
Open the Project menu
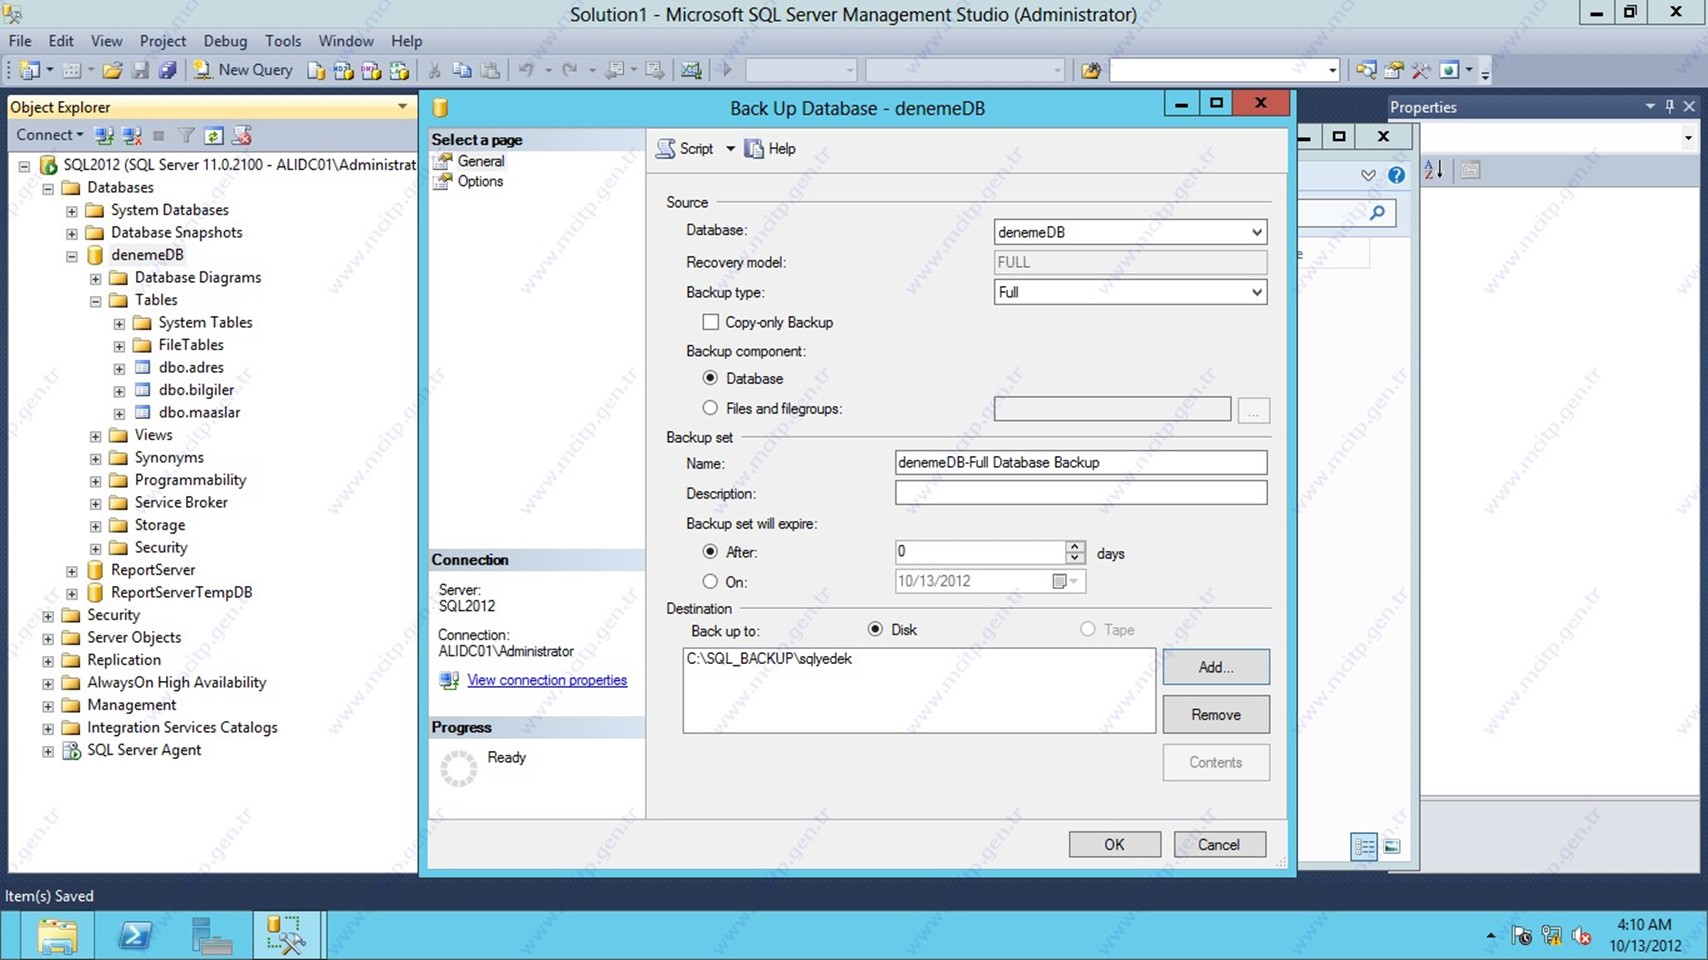click(163, 41)
